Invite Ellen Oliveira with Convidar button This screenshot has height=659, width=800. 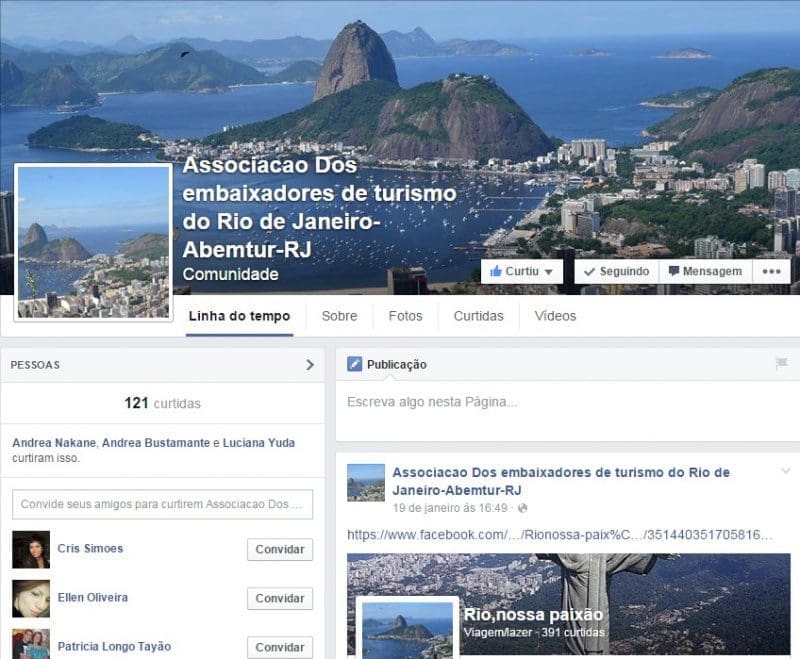click(280, 598)
